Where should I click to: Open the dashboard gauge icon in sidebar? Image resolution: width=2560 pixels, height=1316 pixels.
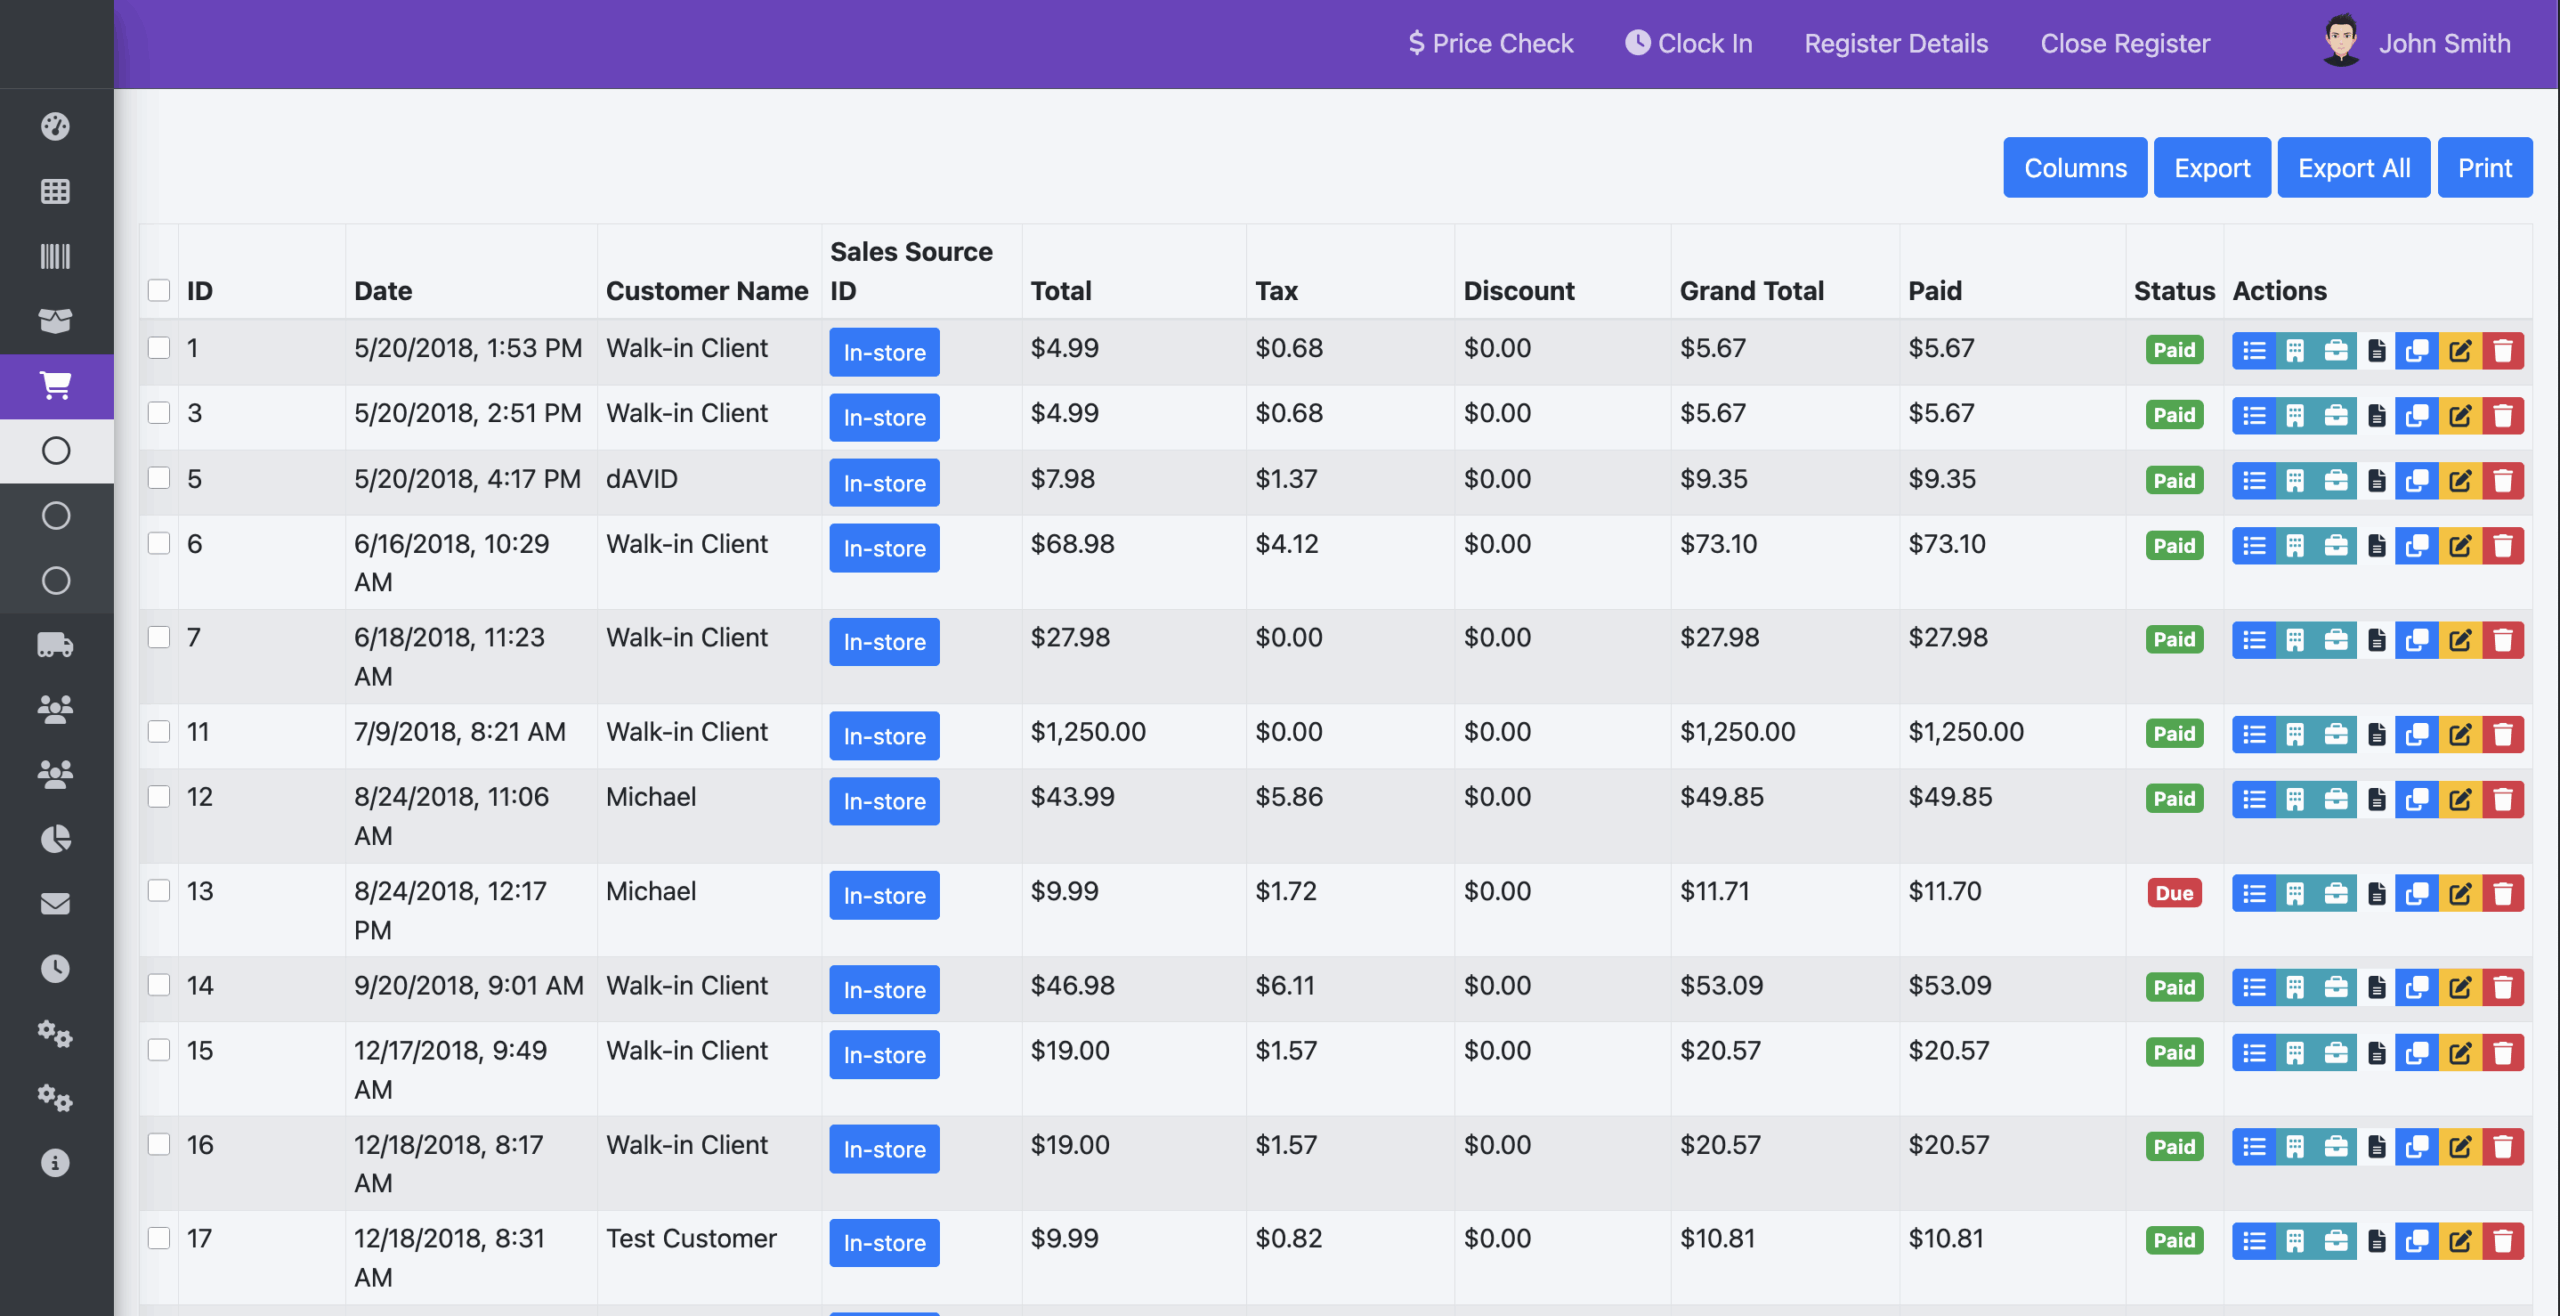click(x=55, y=126)
